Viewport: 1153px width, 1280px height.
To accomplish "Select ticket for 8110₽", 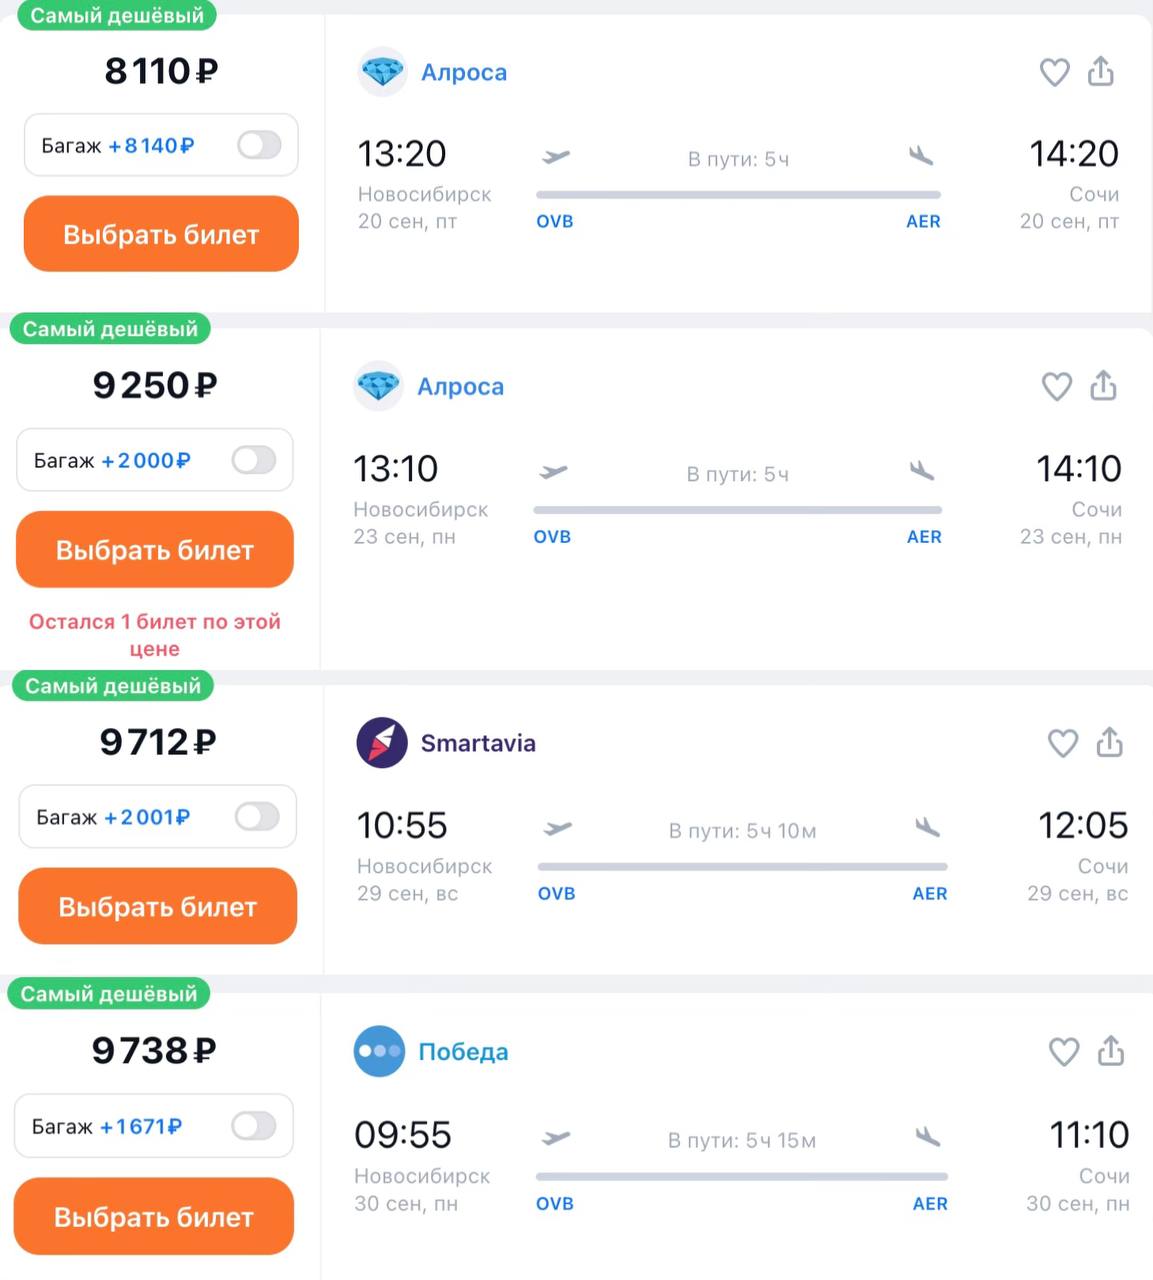I will tap(161, 234).
